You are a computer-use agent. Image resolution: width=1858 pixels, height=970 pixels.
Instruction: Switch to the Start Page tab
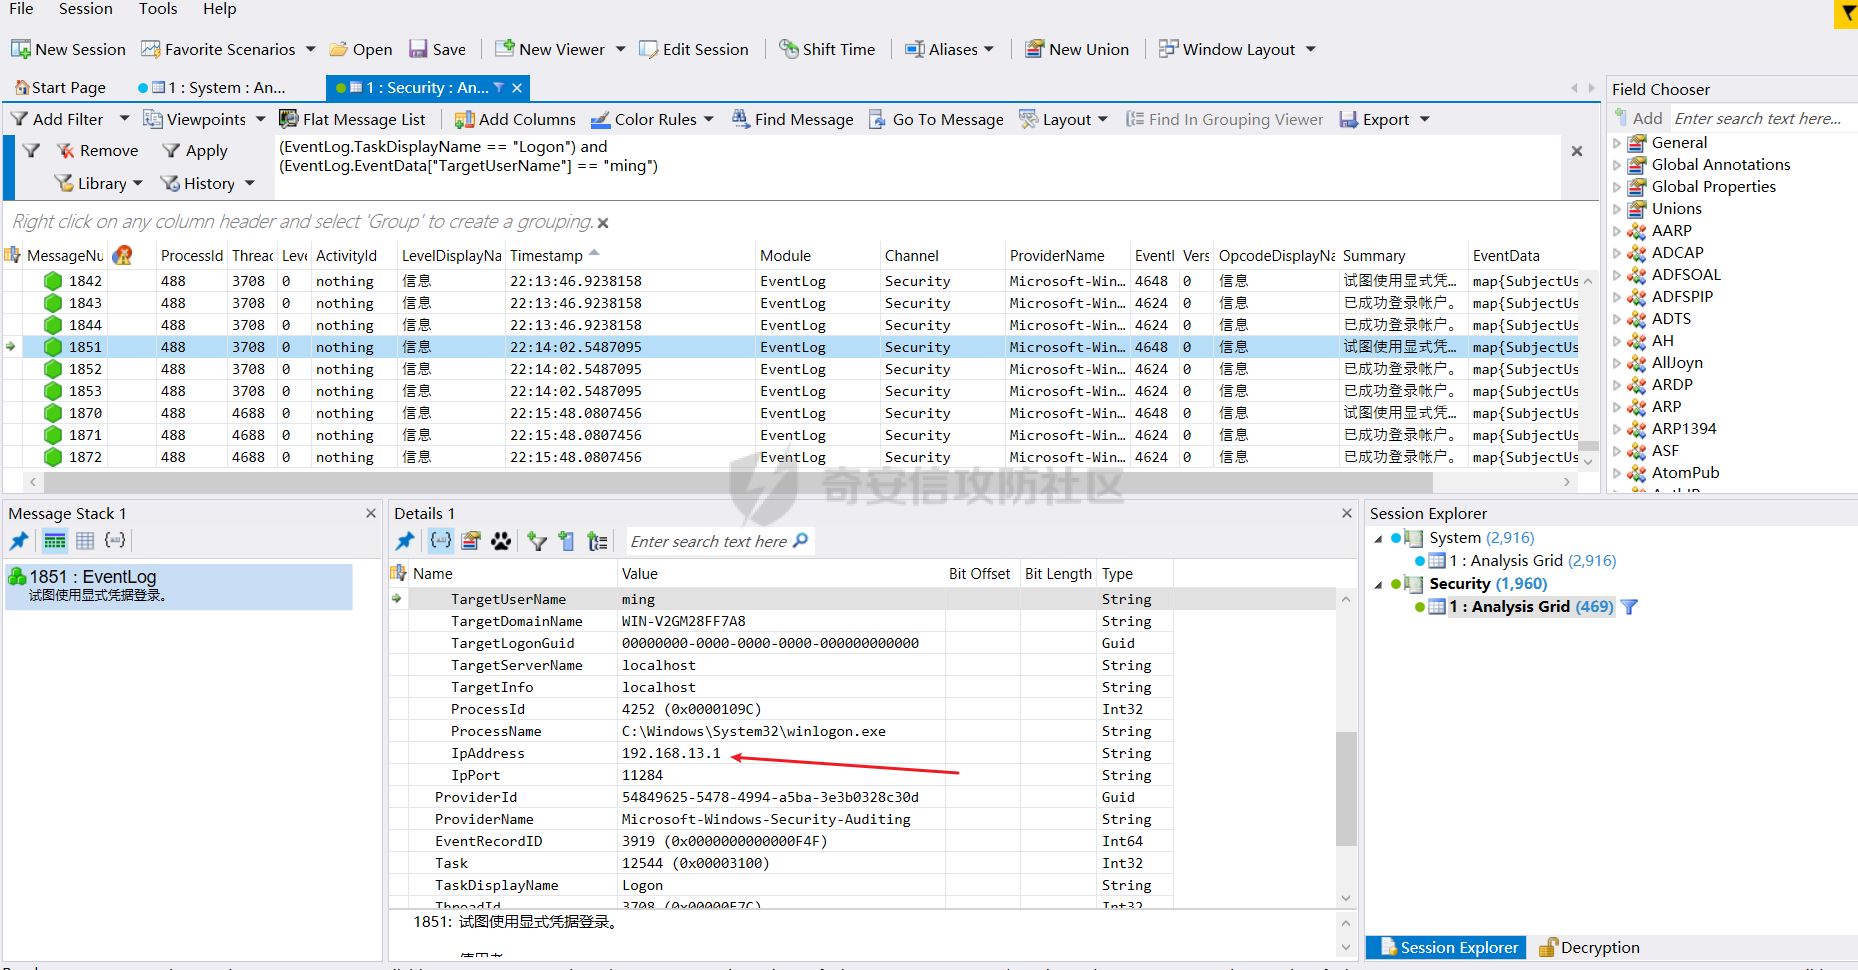click(60, 88)
